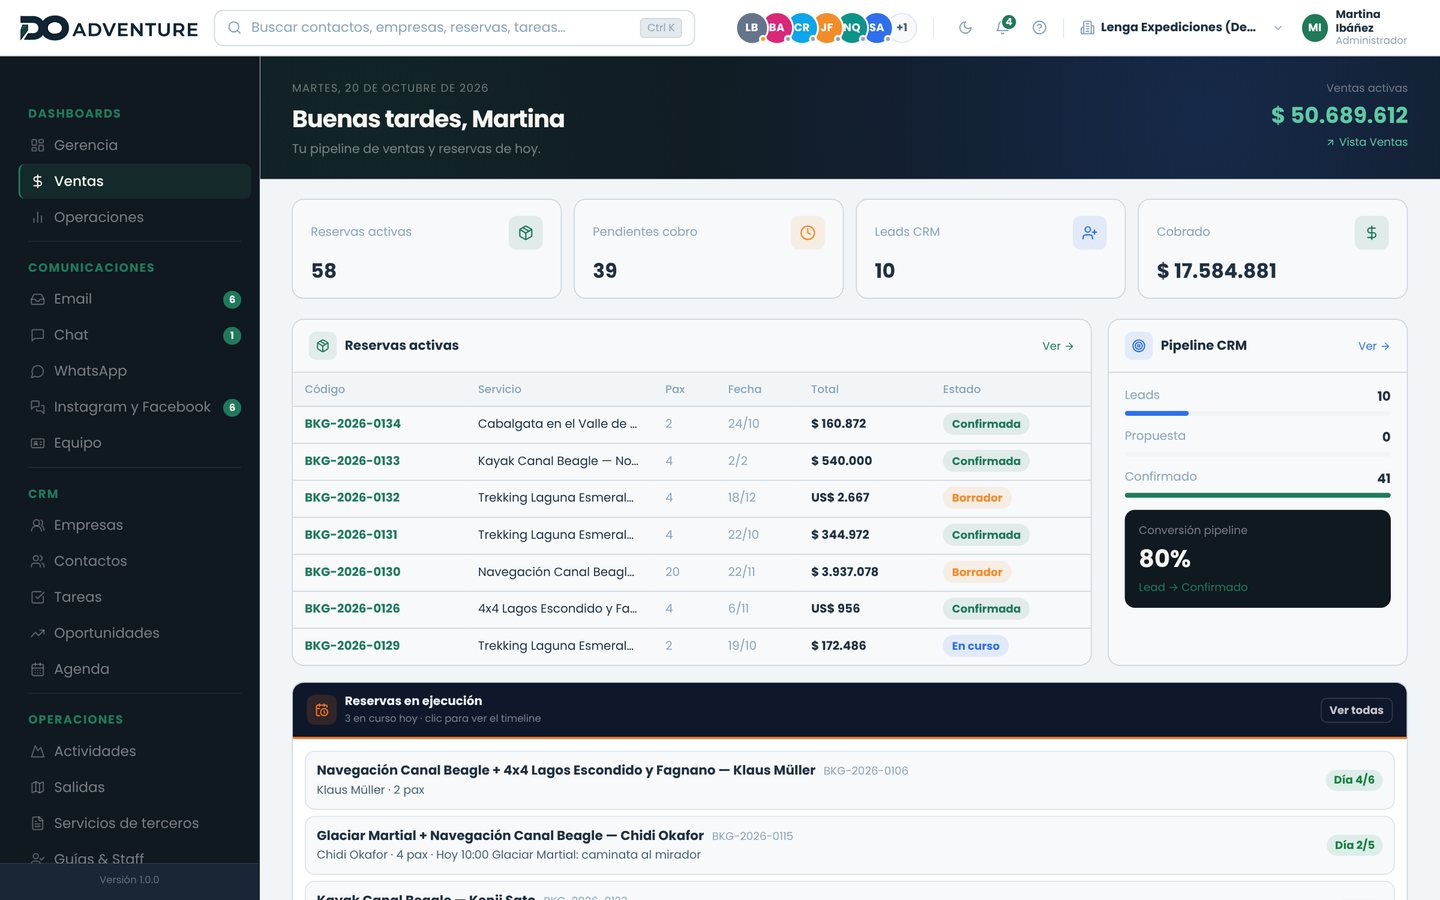Click the Cobrado dollar icon
Screen dimensions: 1440x900
coord(1372,233)
